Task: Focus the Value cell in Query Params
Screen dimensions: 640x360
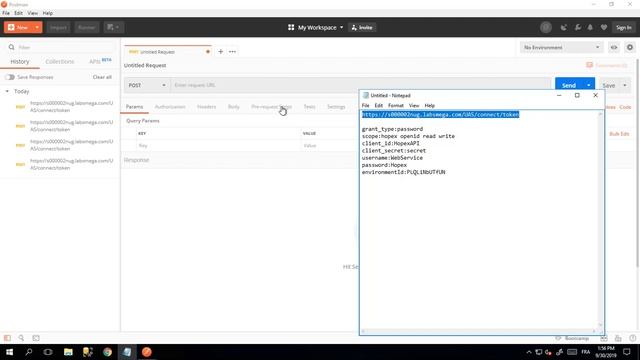Action: pos(330,145)
